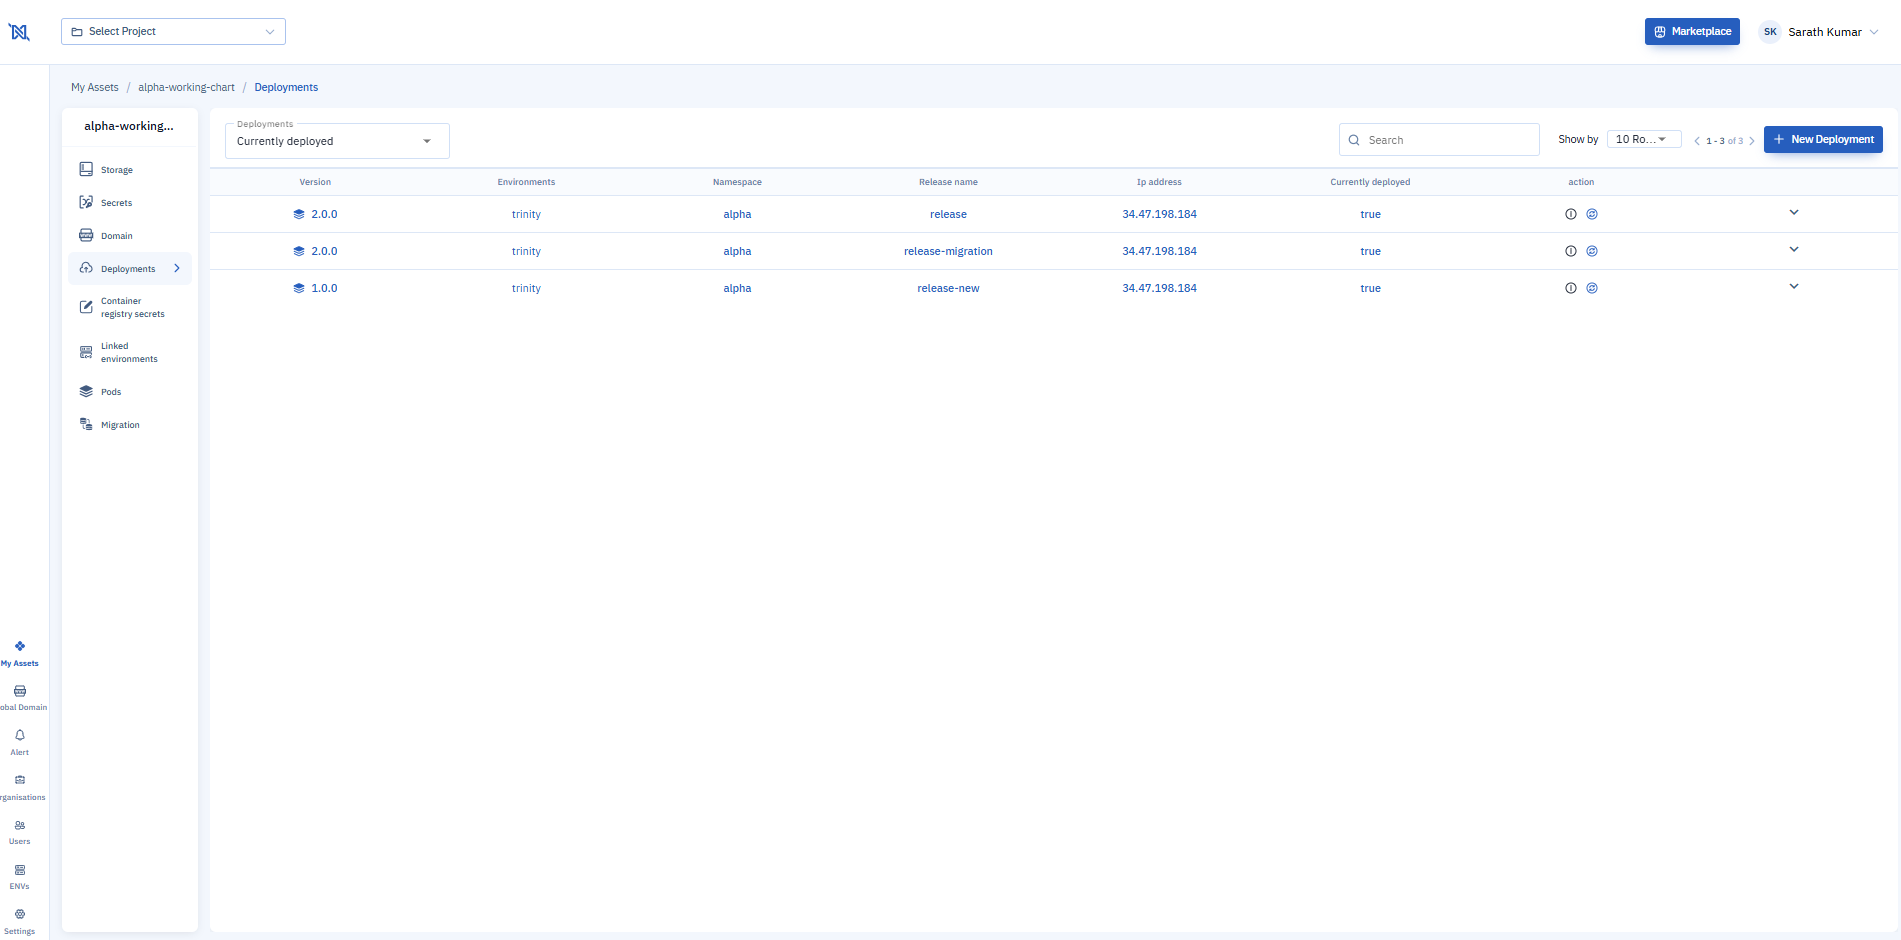Click version stack icon in release-new row
The image size is (1901, 940).
pos(298,288)
